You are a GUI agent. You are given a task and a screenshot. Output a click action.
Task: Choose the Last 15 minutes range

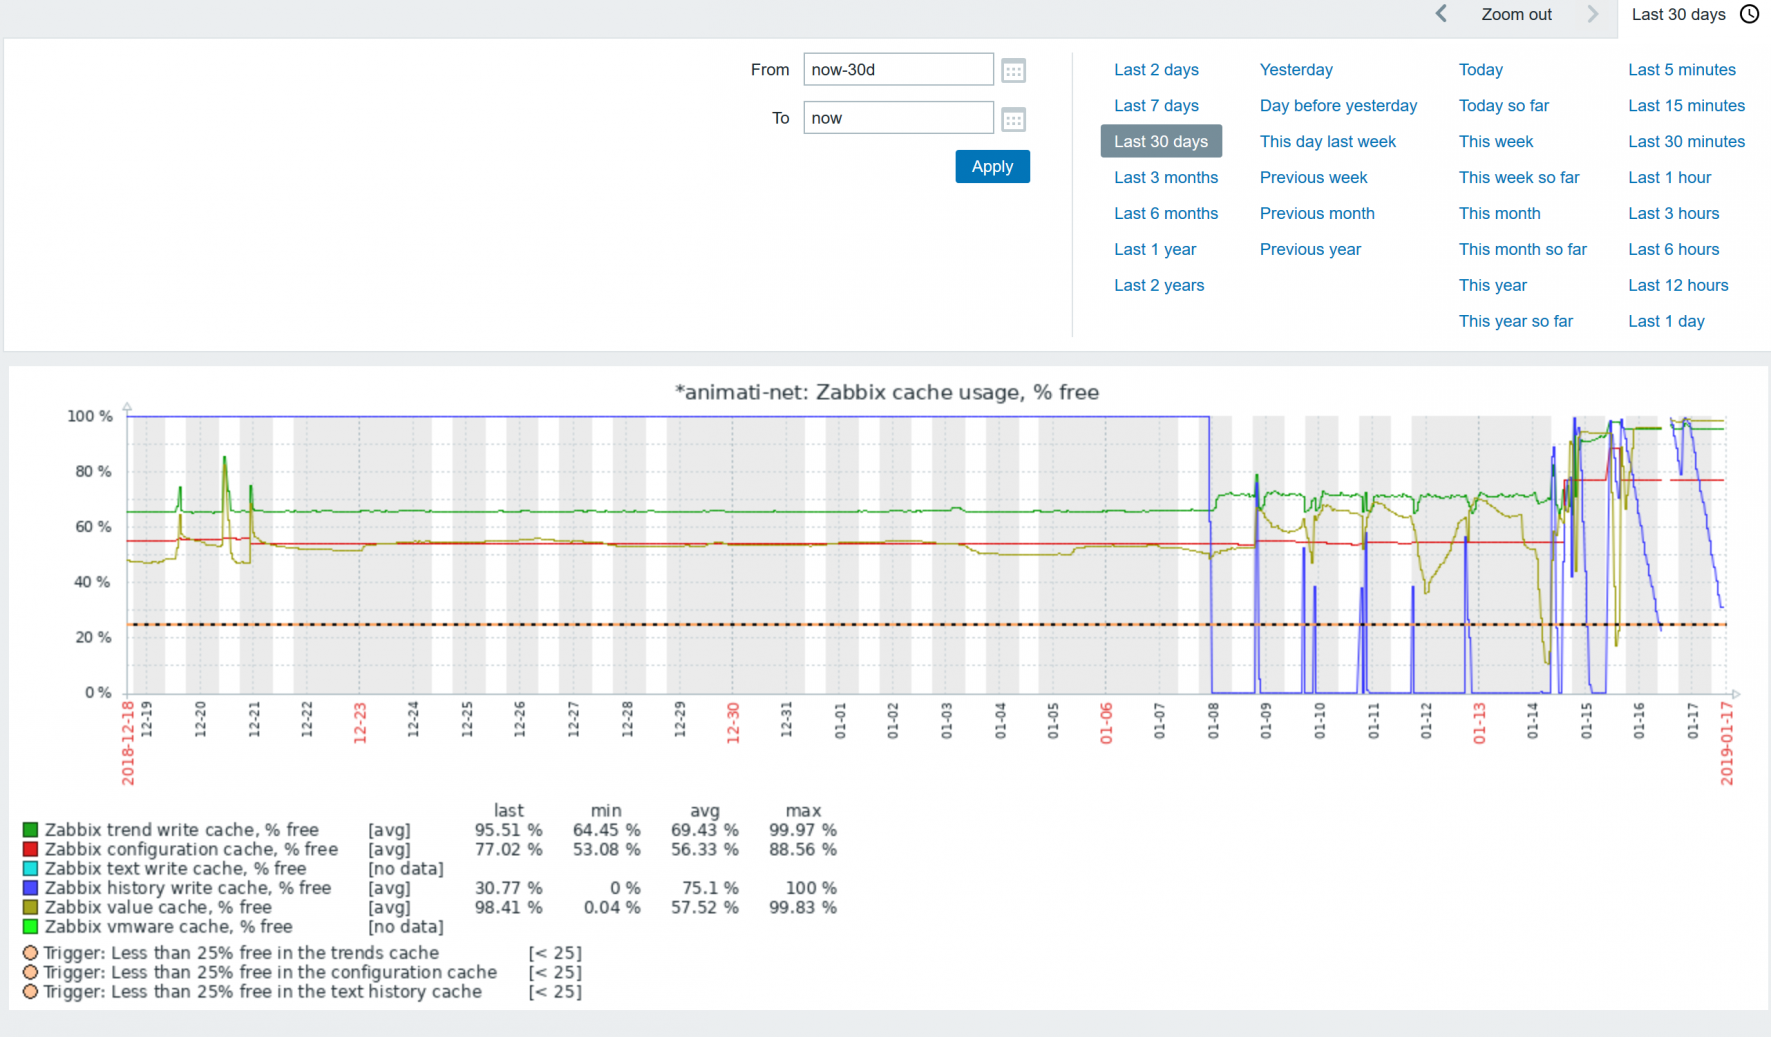point(1686,106)
